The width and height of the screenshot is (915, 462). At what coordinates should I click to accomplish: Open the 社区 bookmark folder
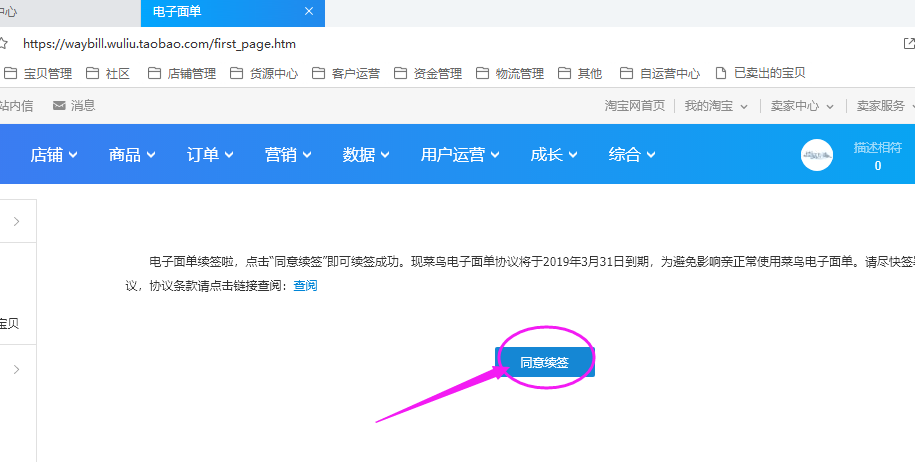(x=108, y=74)
